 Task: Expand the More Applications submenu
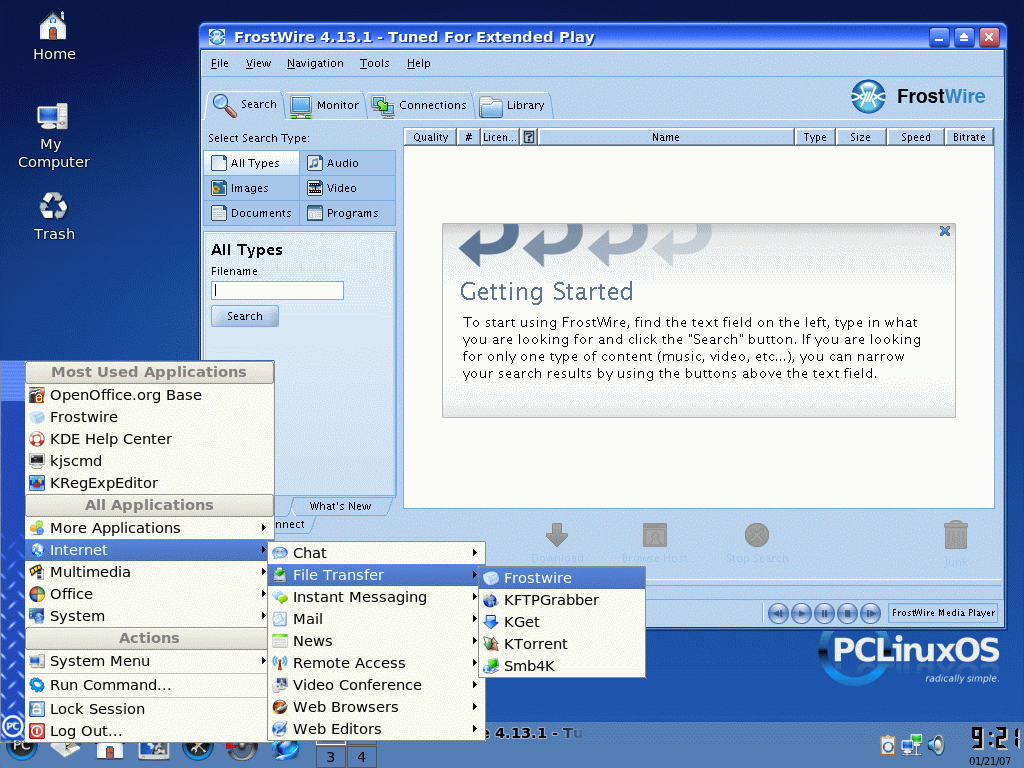click(x=149, y=528)
